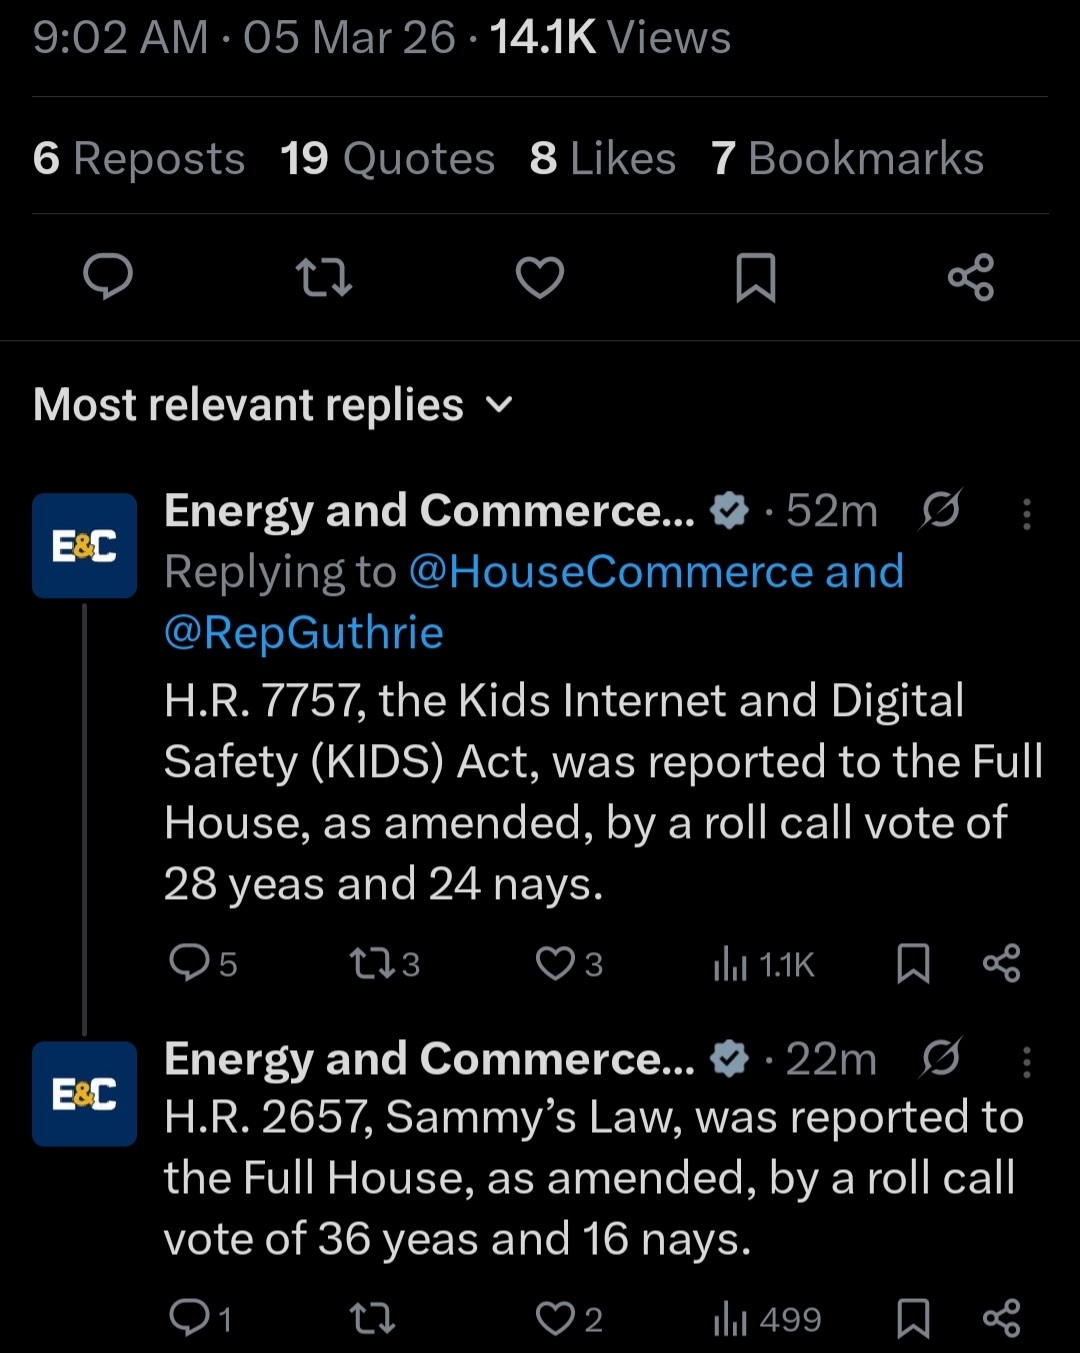
Task: View the 19 Quotes list
Action: point(387,158)
